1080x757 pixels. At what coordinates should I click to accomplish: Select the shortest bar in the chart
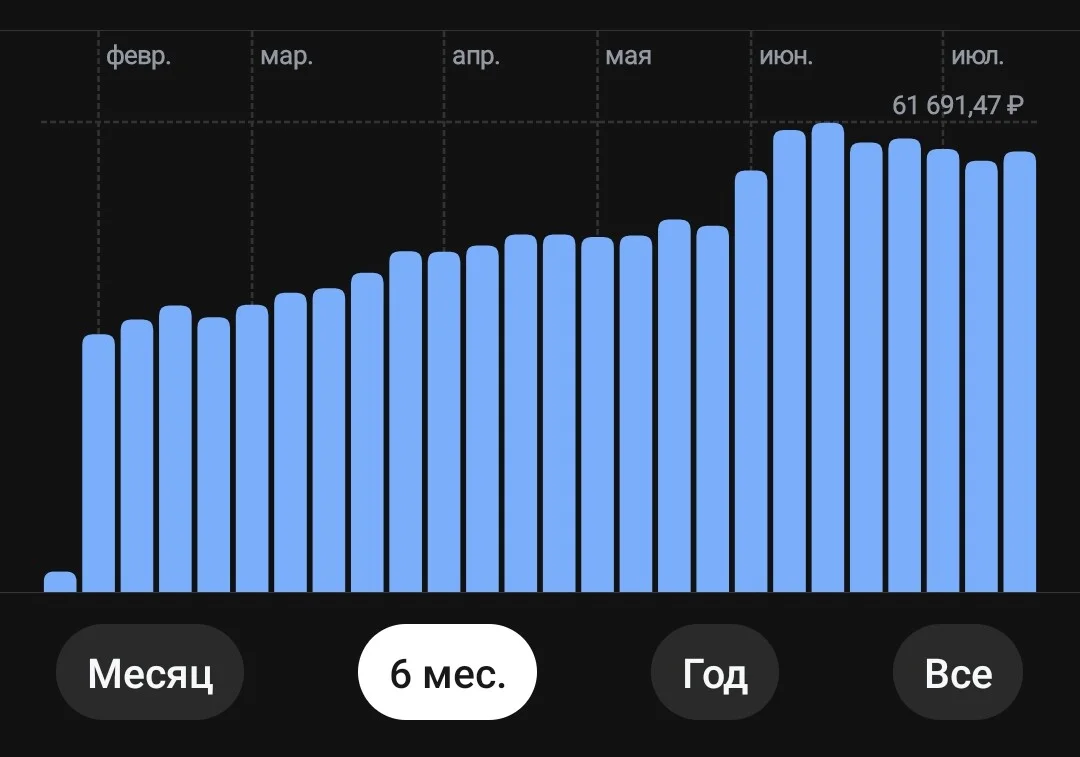tap(60, 582)
